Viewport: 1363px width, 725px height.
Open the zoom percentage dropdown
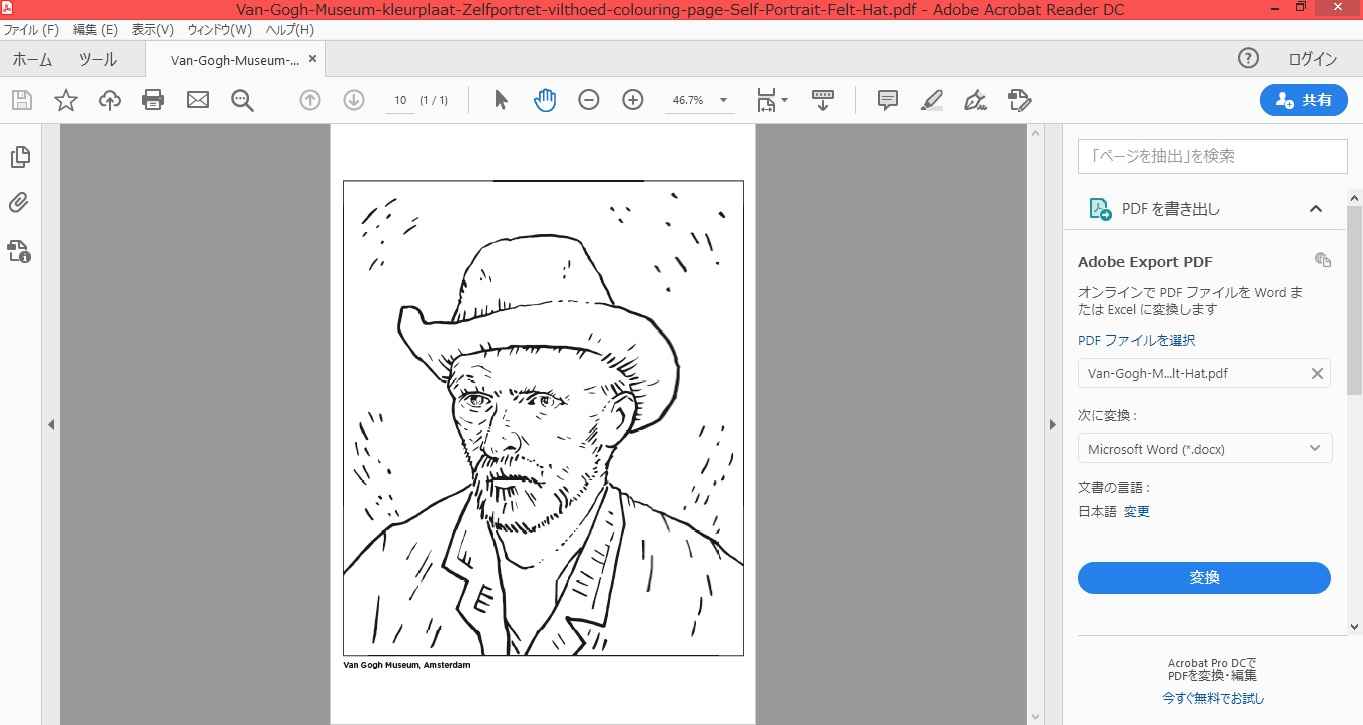pyautogui.click(x=723, y=100)
